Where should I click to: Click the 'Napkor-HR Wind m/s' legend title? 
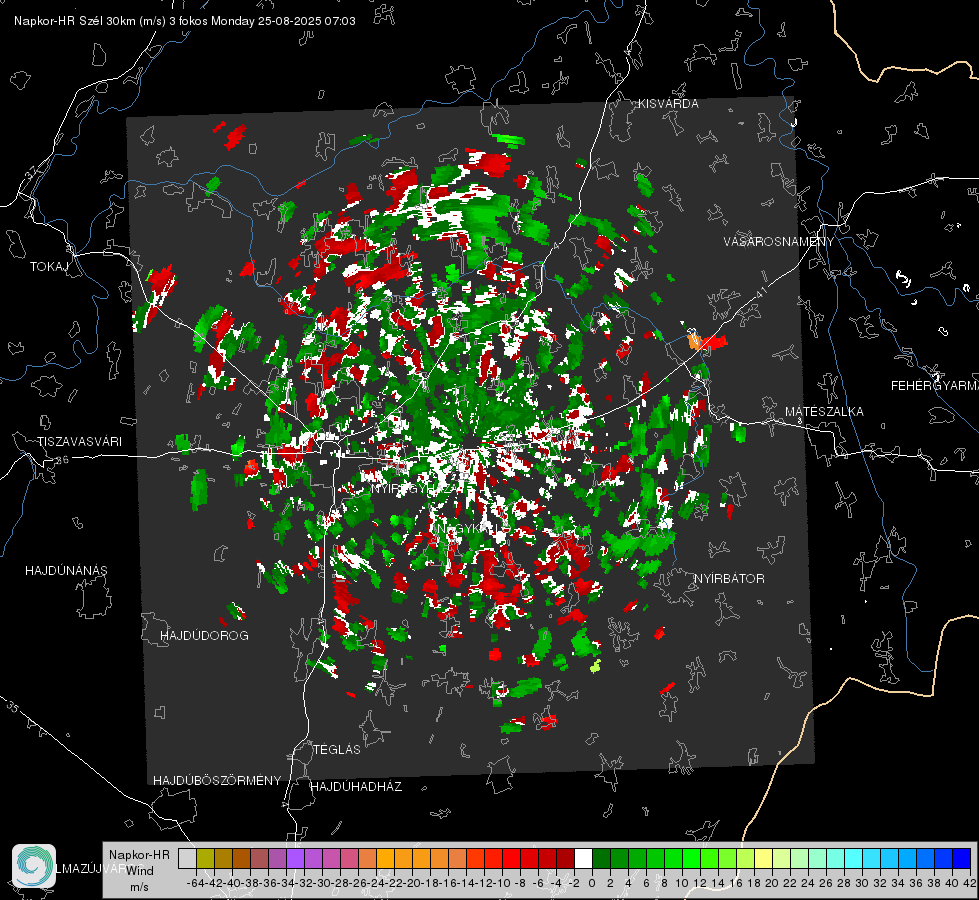coord(139,871)
